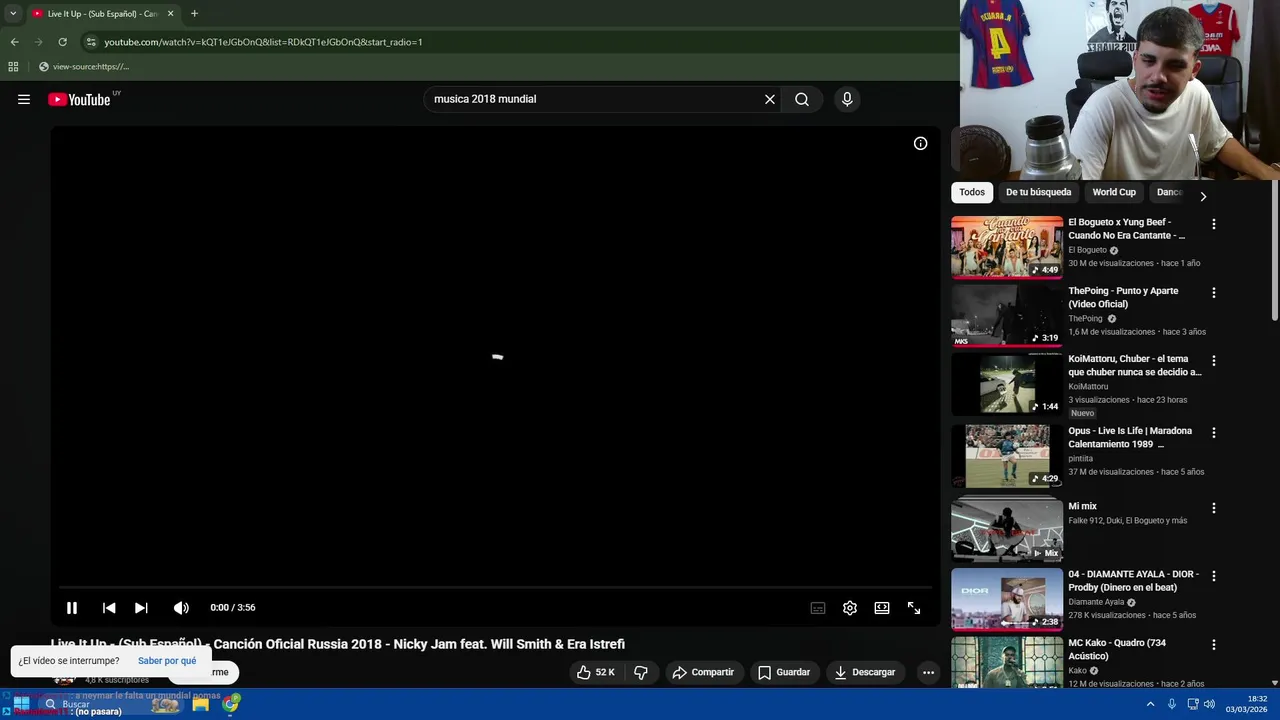Select the partially visible 'Dance' chip
Screen dimensions: 1280x720
point(1168,192)
